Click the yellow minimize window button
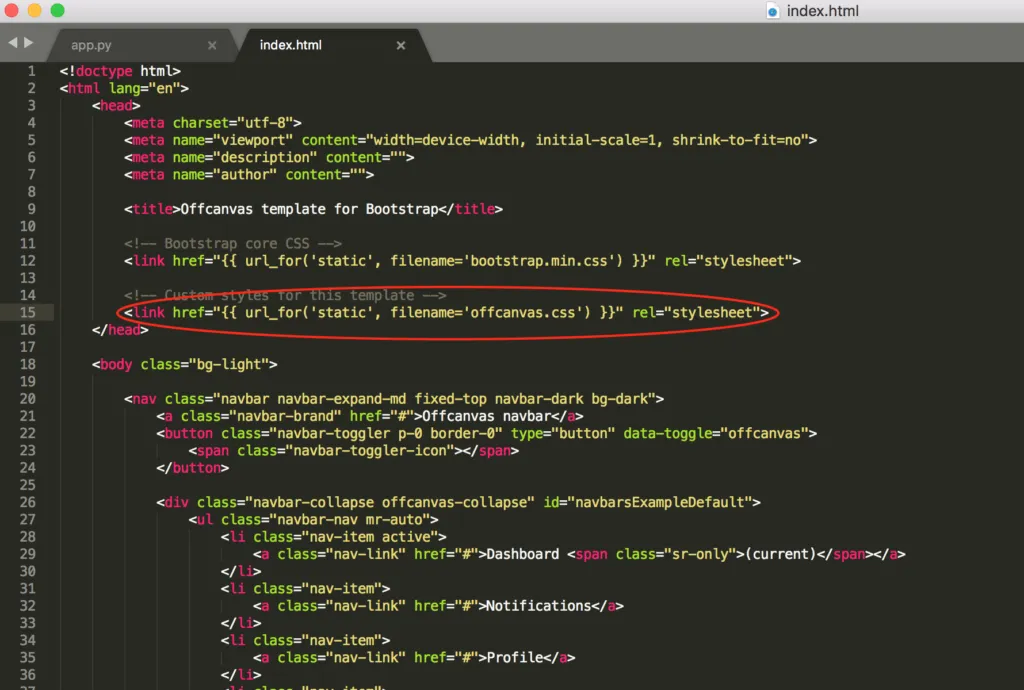 [35, 10]
